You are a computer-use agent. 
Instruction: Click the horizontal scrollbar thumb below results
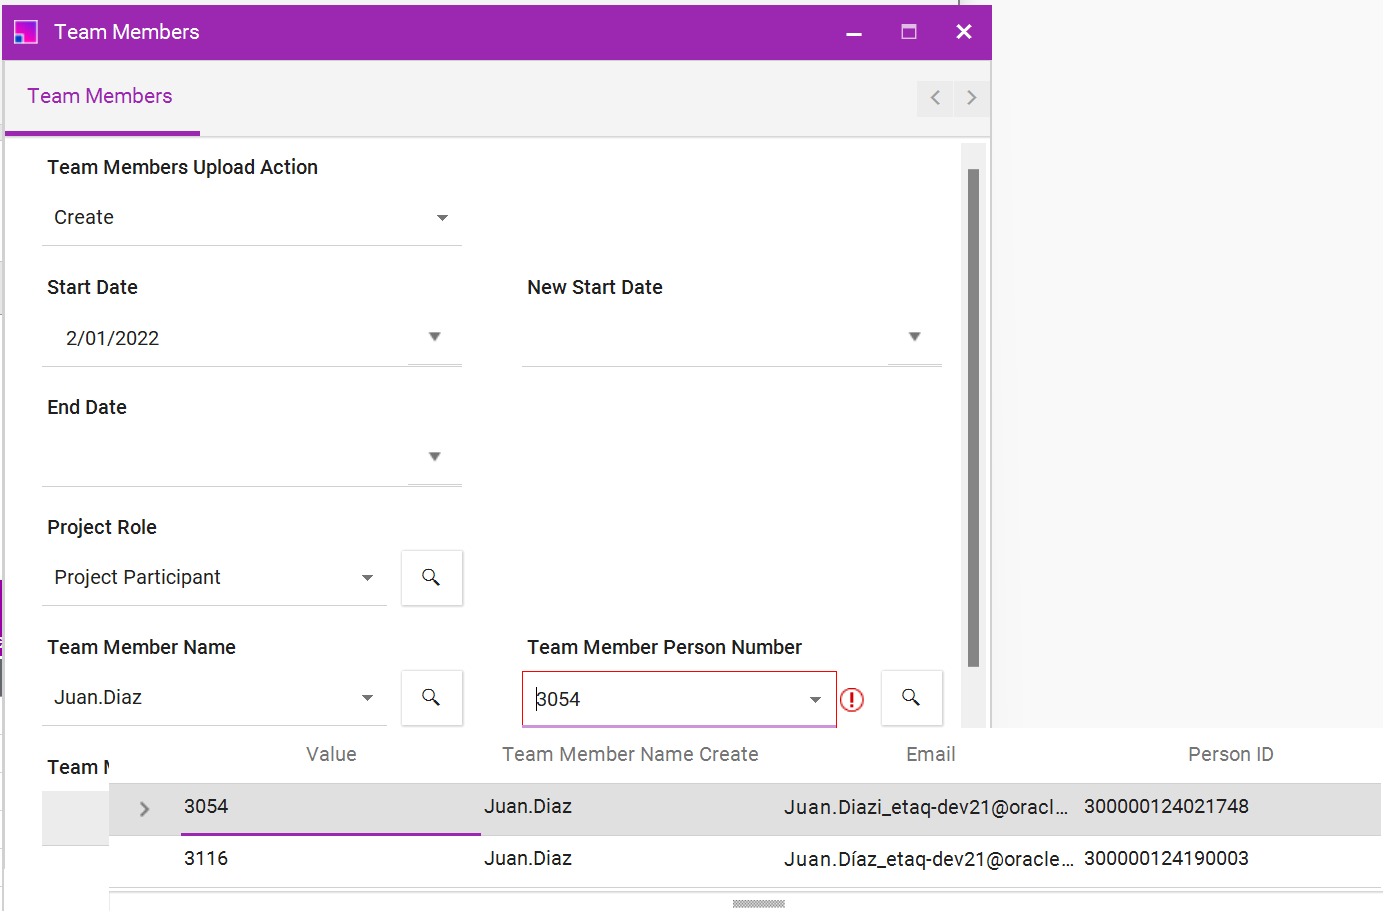coord(759,904)
